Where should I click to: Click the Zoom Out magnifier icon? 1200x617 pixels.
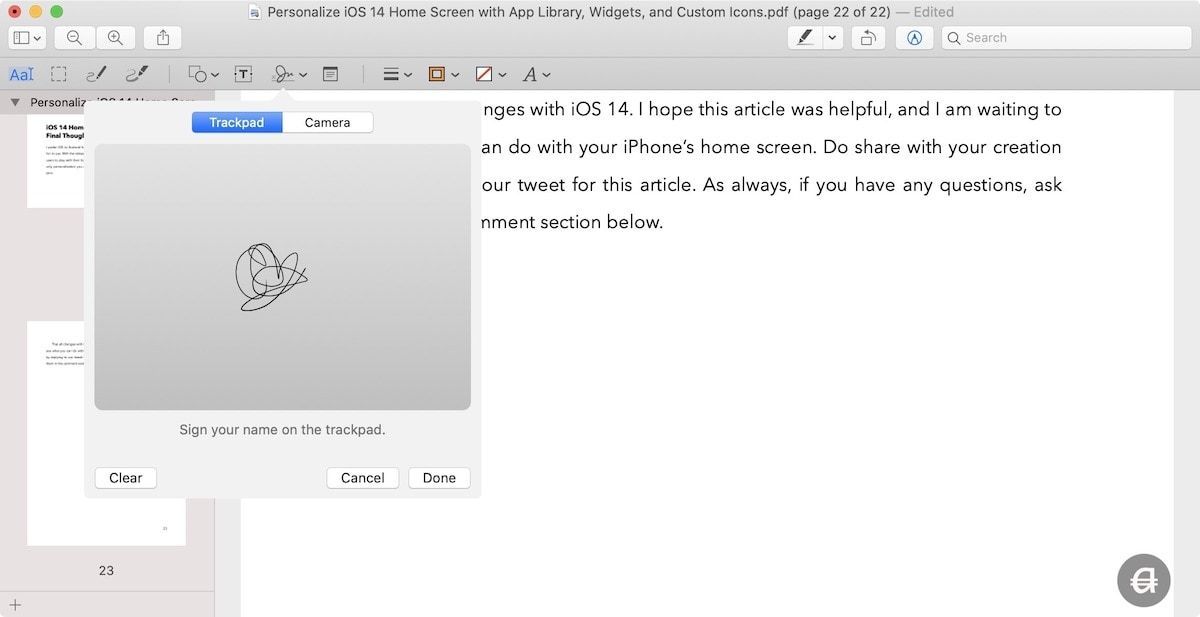click(74, 38)
